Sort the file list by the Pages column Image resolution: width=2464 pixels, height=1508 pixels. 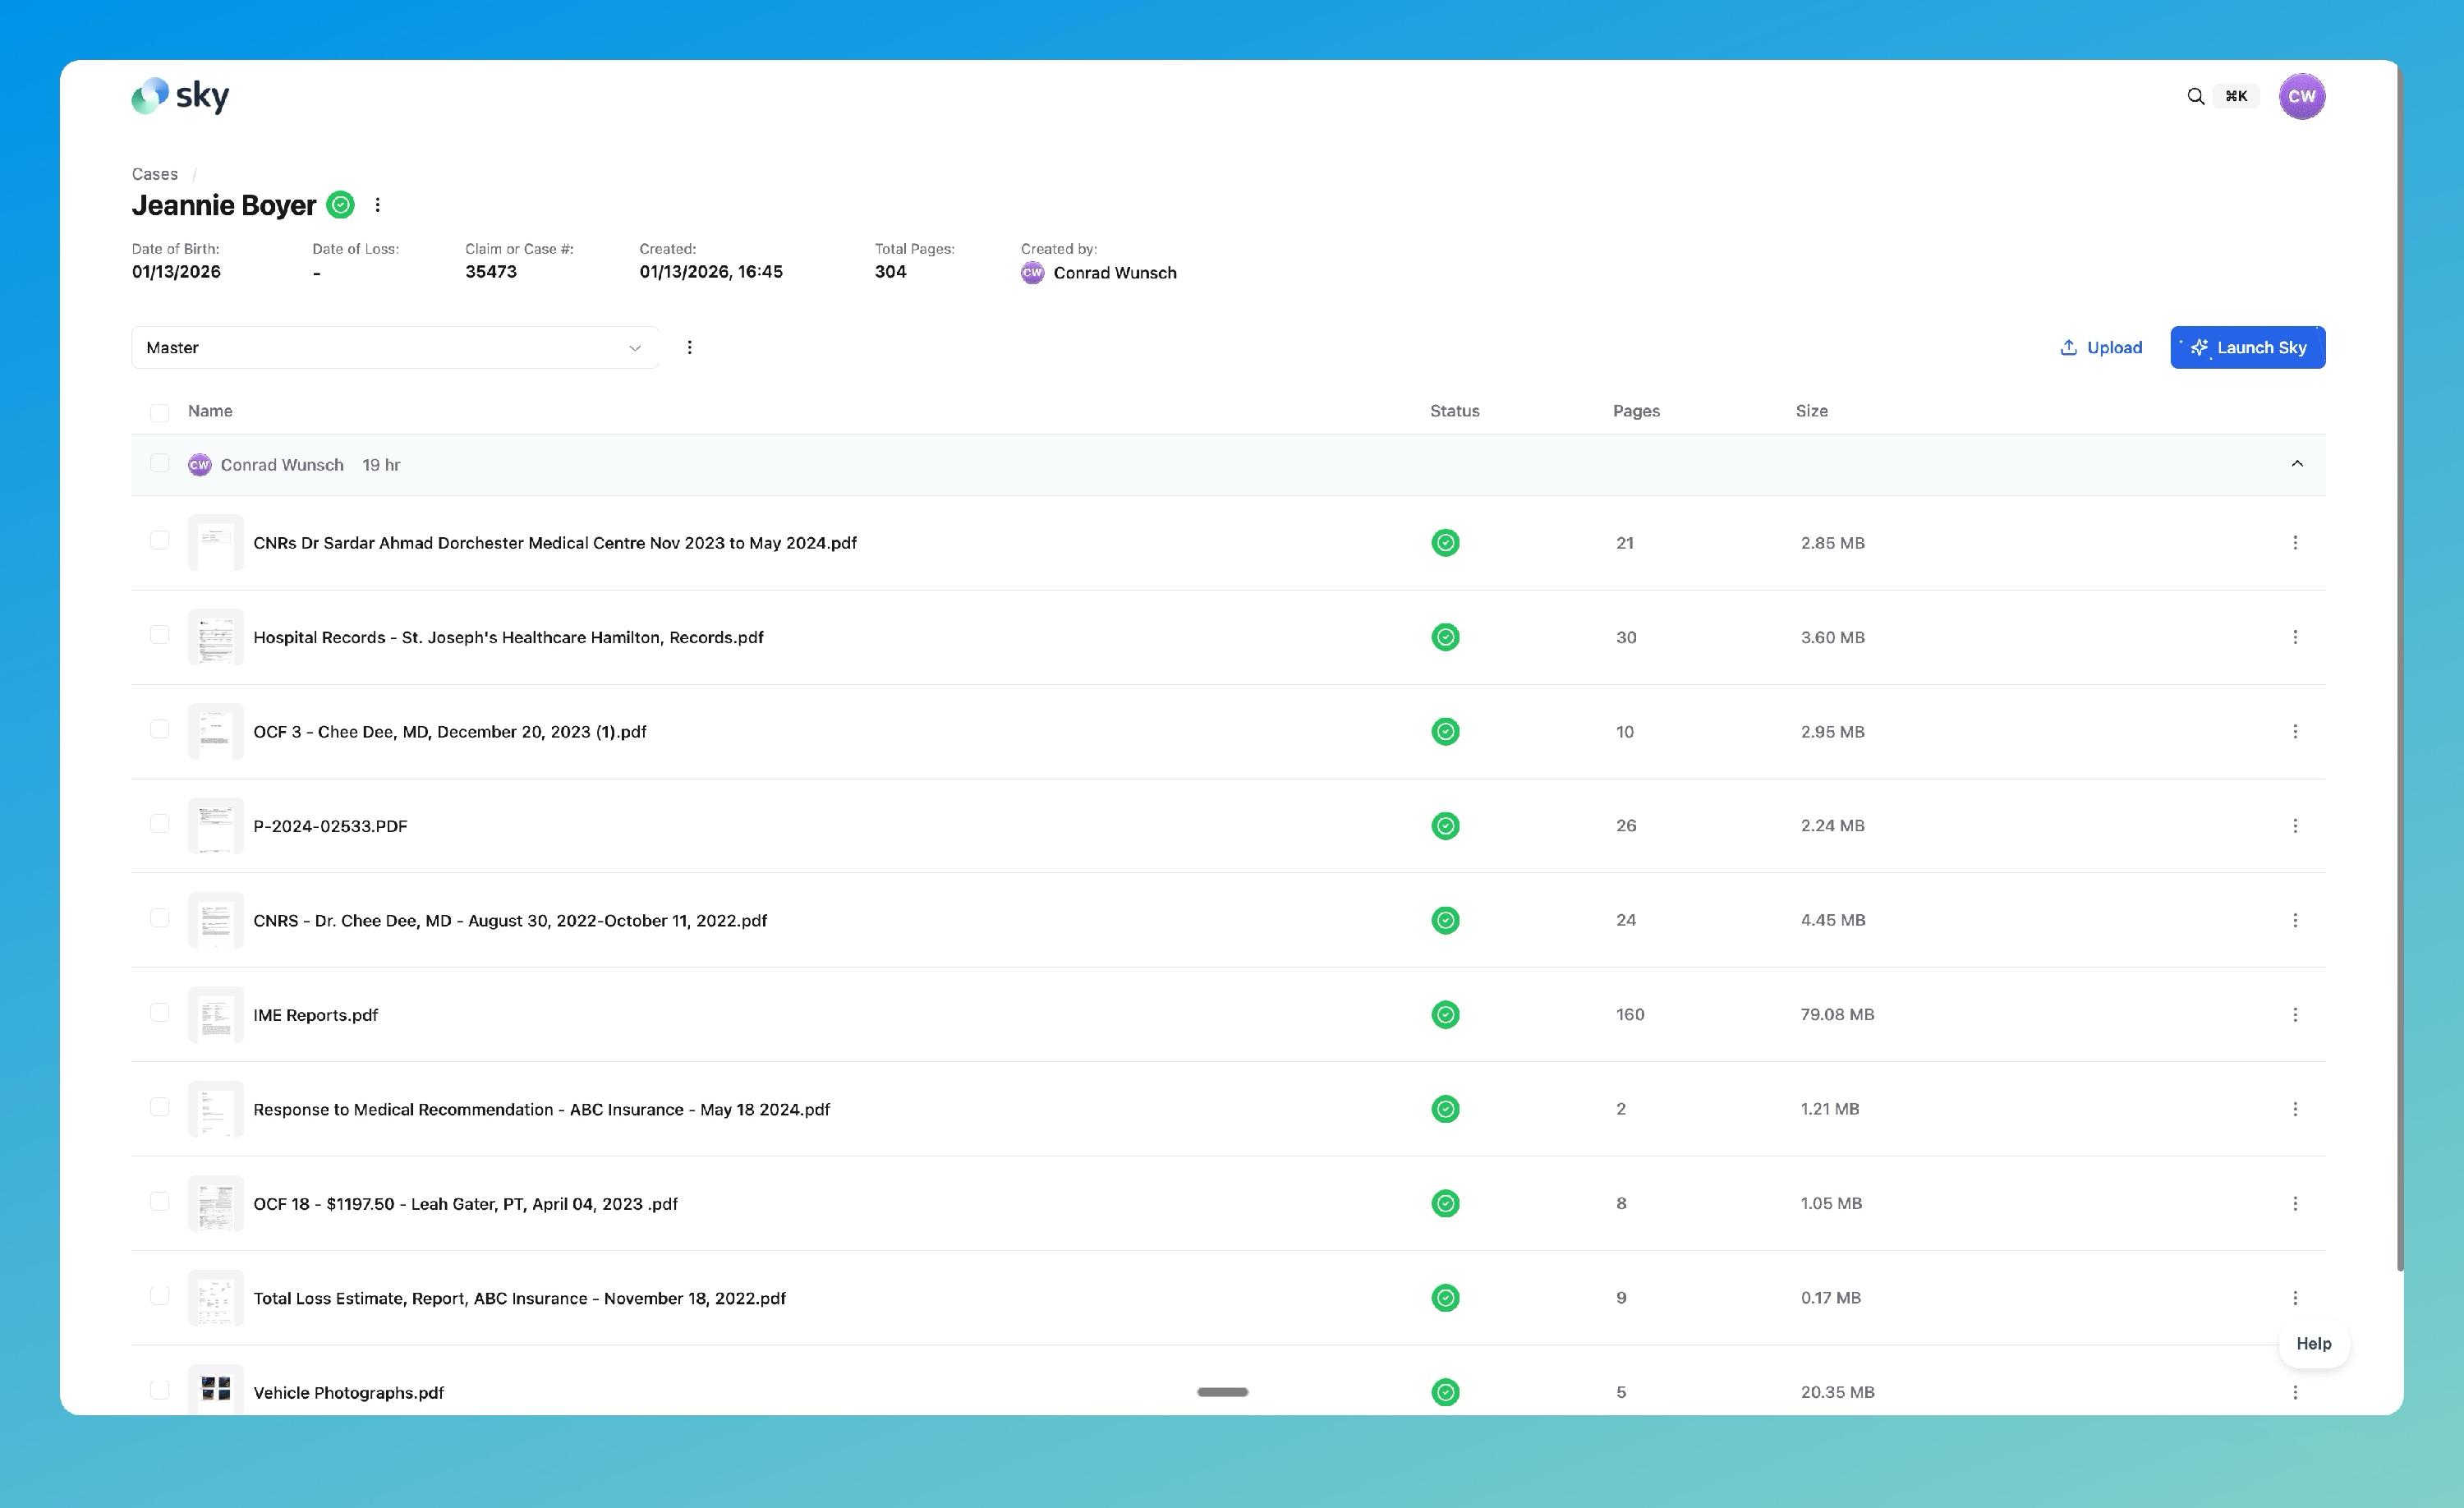pyautogui.click(x=1635, y=411)
